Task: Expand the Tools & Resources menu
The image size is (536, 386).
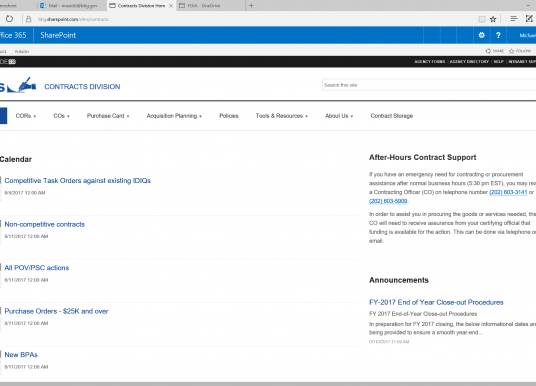Action: (282, 116)
